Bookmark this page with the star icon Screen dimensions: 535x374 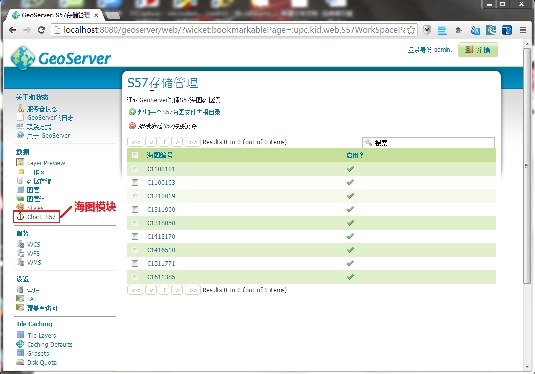(x=412, y=30)
